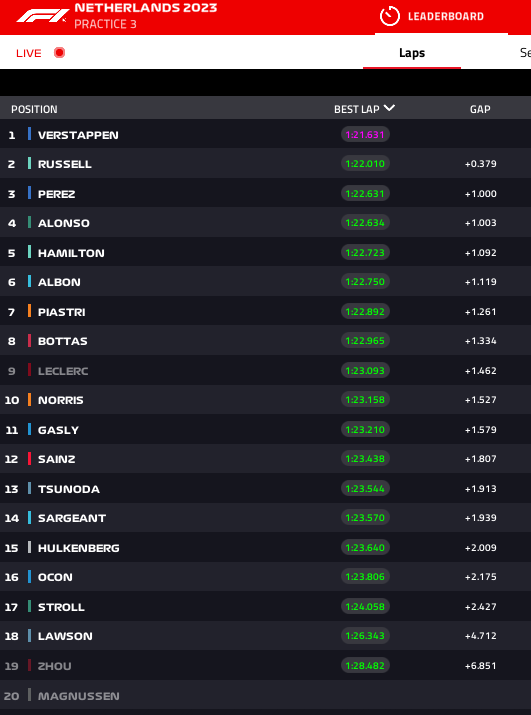Screen dimensions: 531x715
Task: Click Lawson's 1:26.343 lap time
Action: [x=365, y=636]
